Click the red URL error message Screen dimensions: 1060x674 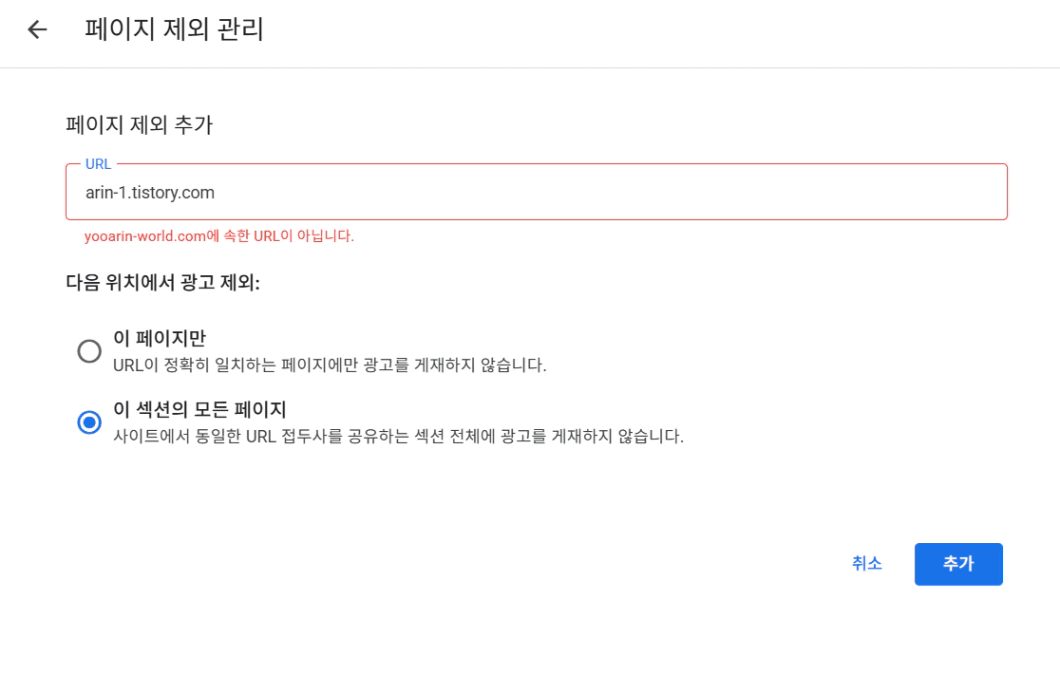pos(219,236)
